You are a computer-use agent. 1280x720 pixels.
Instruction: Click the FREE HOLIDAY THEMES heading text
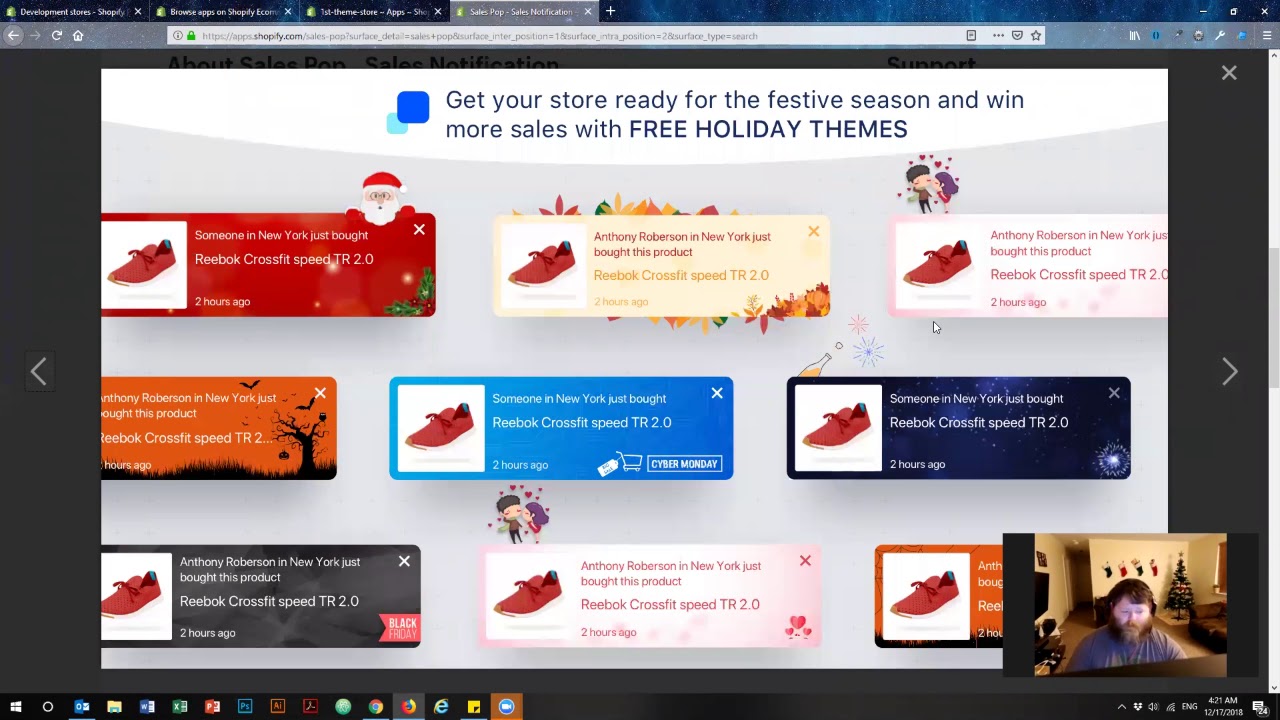click(768, 129)
